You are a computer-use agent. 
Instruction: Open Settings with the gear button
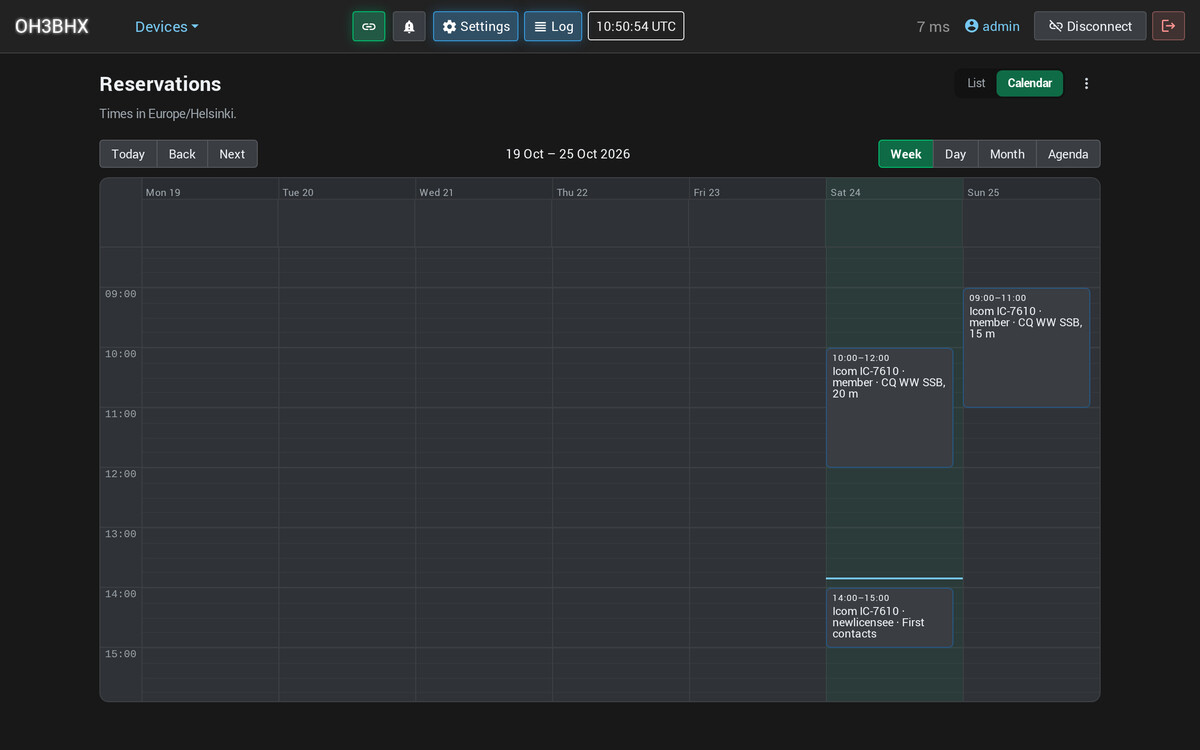click(x=476, y=26)
